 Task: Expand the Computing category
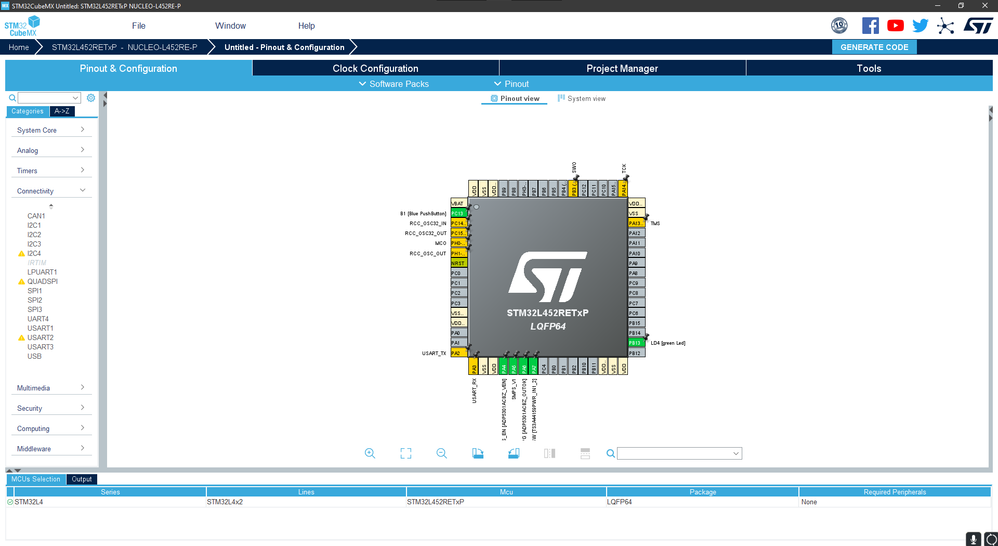pyautogui.click(x=51, y=428)
